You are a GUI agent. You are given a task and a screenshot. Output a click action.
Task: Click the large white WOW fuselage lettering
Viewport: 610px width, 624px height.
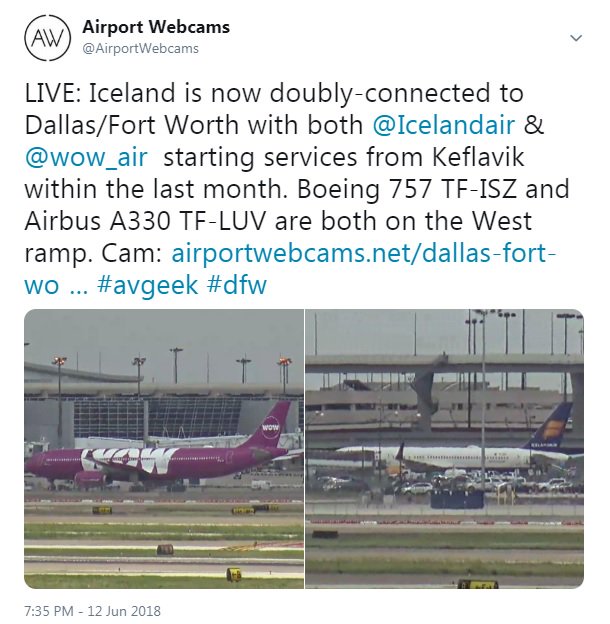tap(130, 459)
